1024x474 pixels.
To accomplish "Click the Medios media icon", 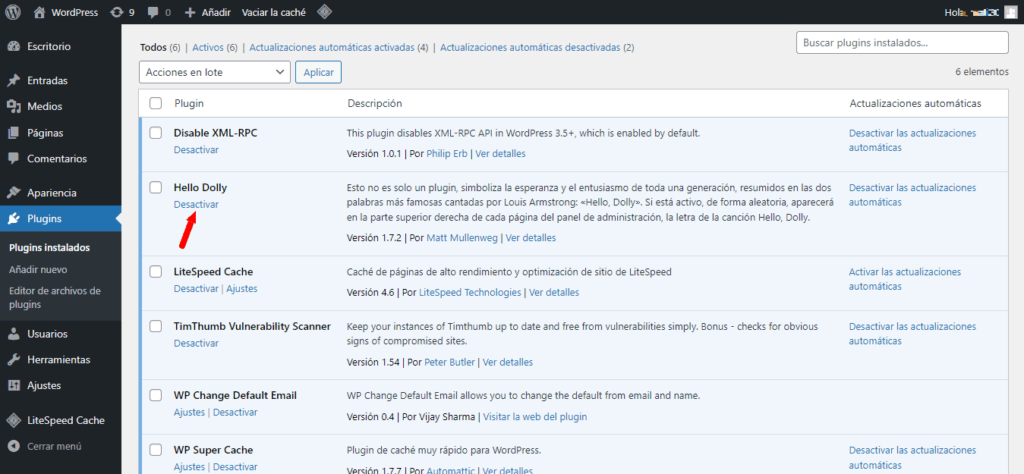I will pos(14,106).
